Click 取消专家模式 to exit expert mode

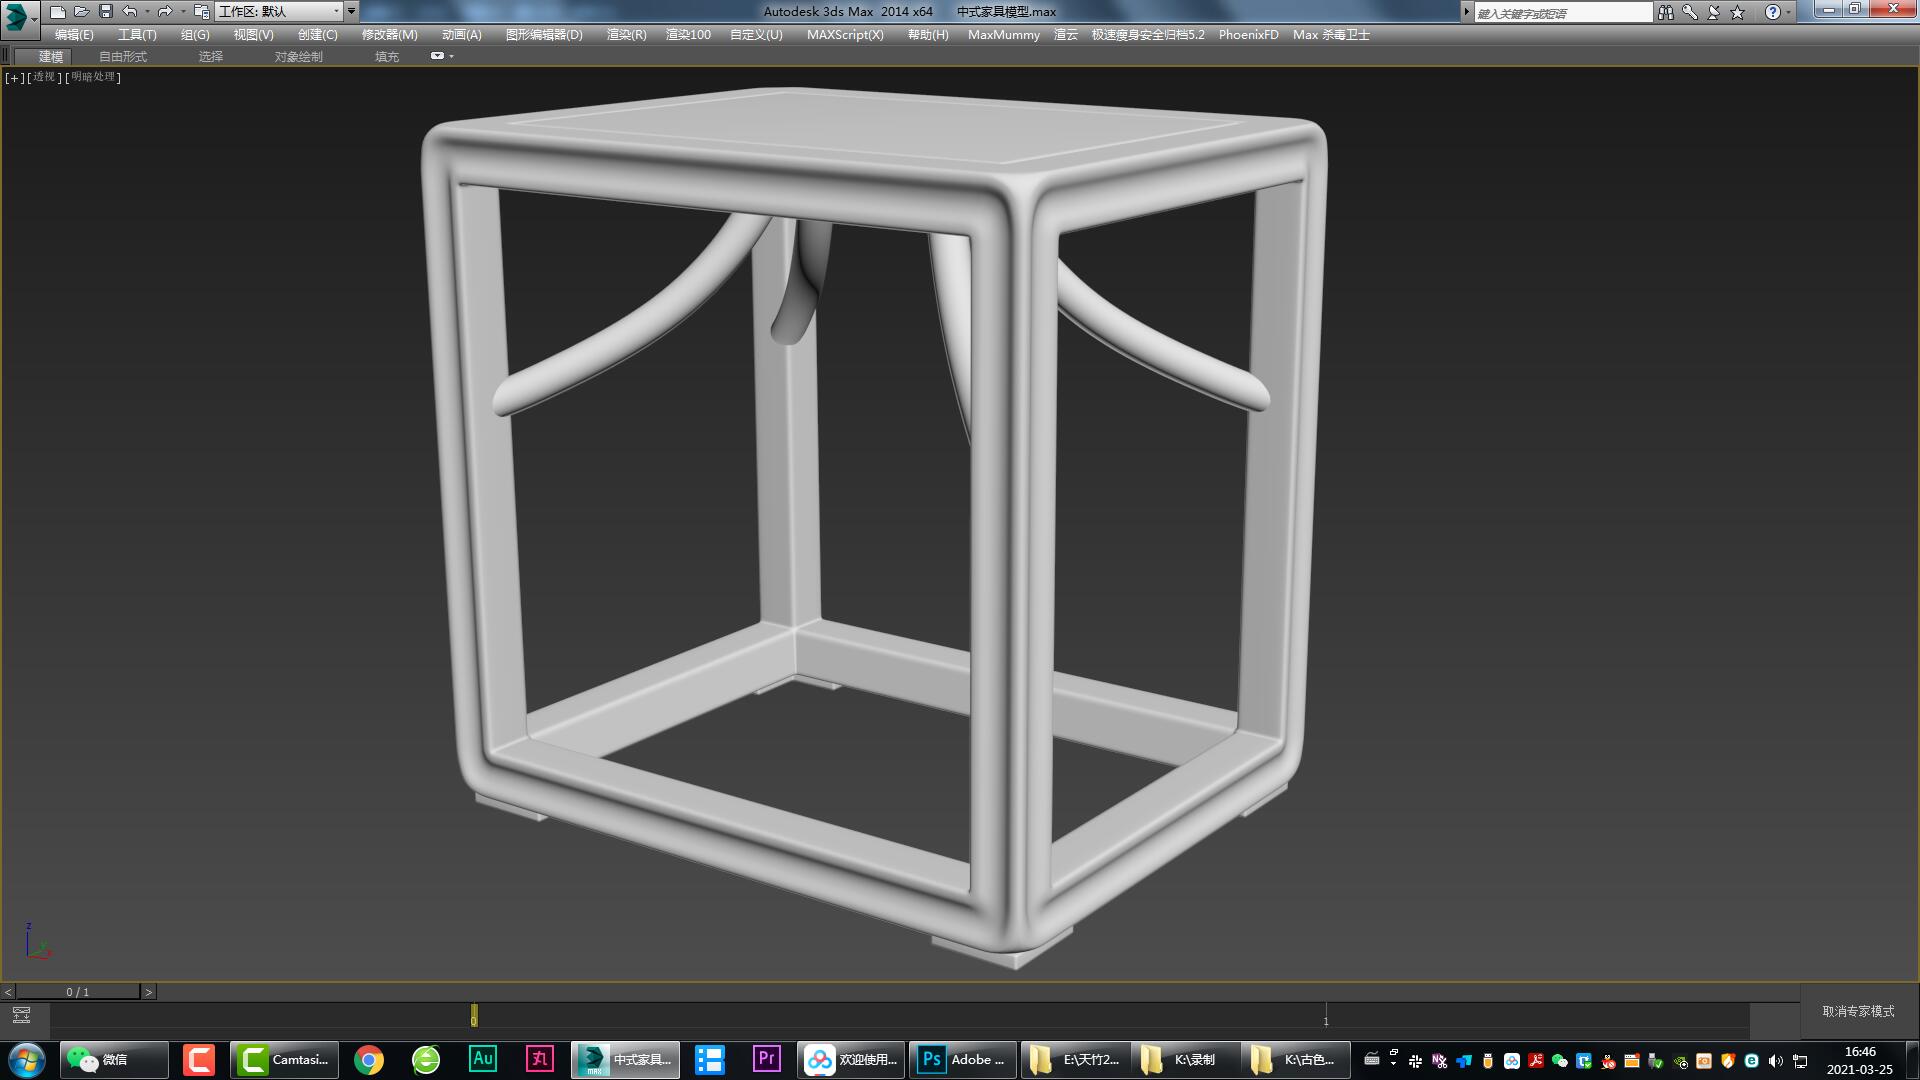[1856, 1012]
